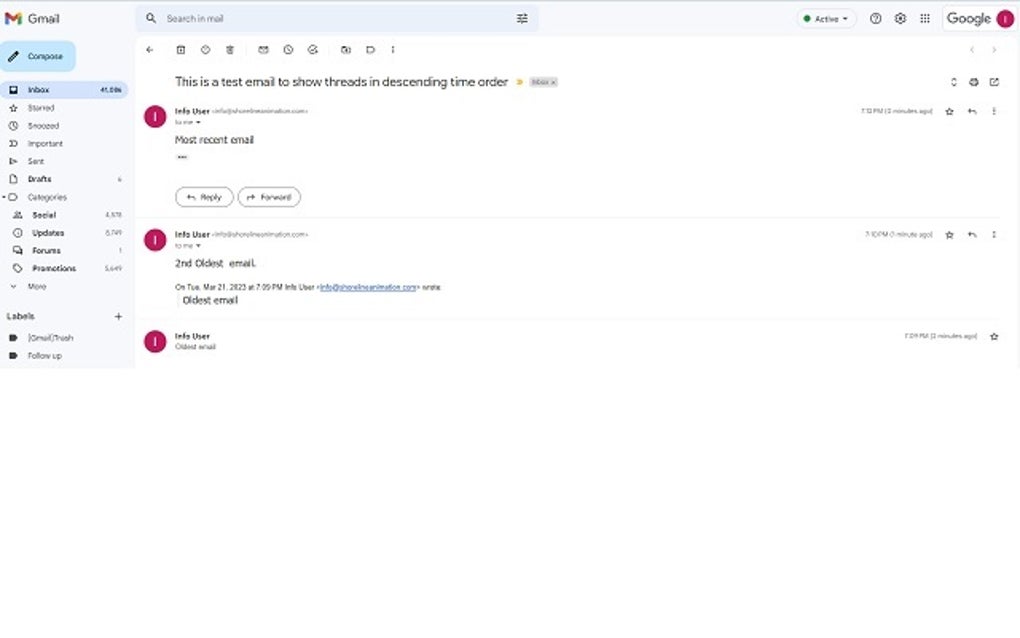
Task: Open the Compose button to write email
Action: [42, 57]
